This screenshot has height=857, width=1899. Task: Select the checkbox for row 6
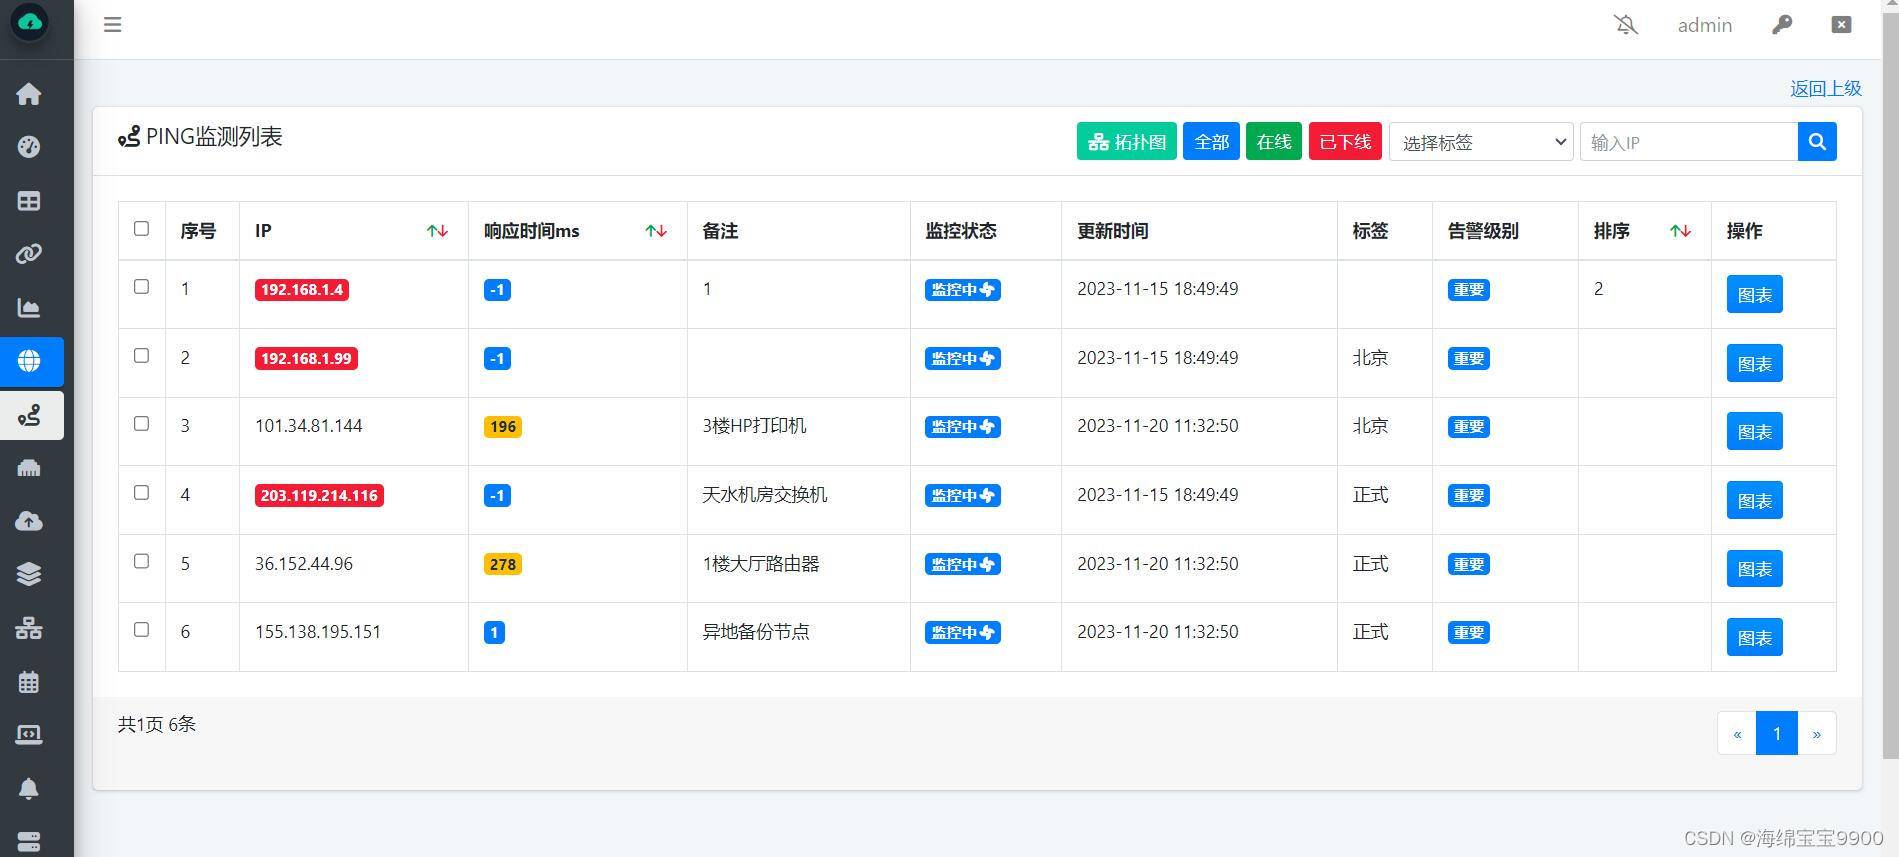coord(142,630)
